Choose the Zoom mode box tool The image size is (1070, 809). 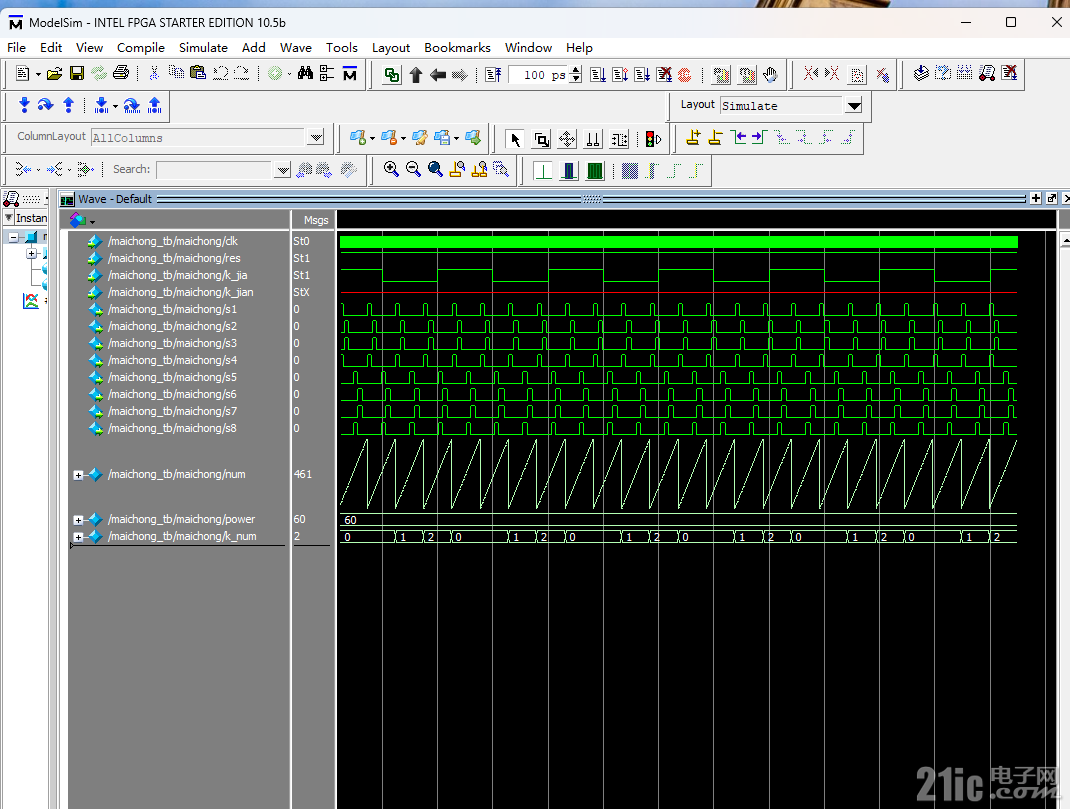point(542,140)
